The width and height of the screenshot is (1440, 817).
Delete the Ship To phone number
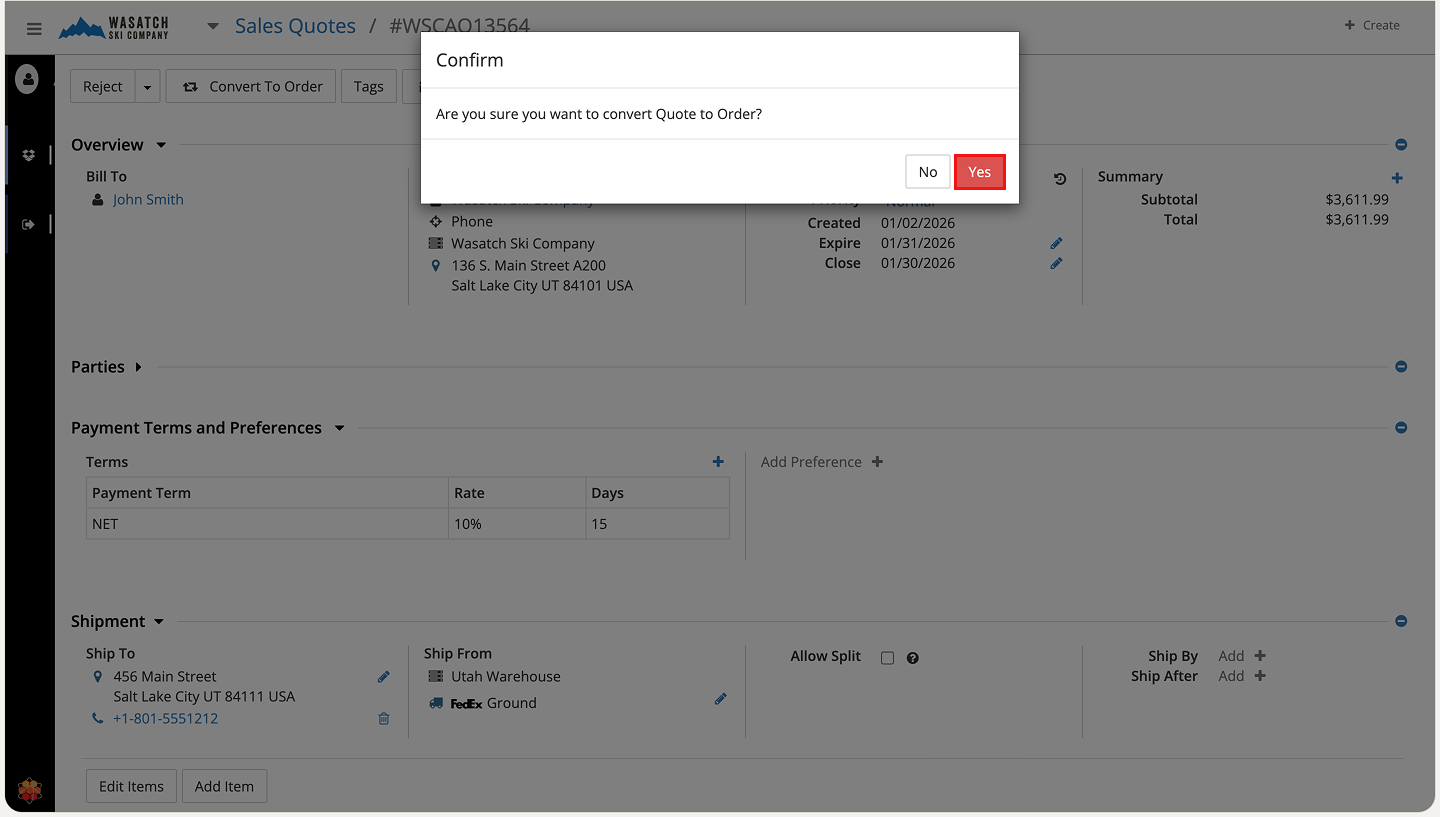pos(383,718)
